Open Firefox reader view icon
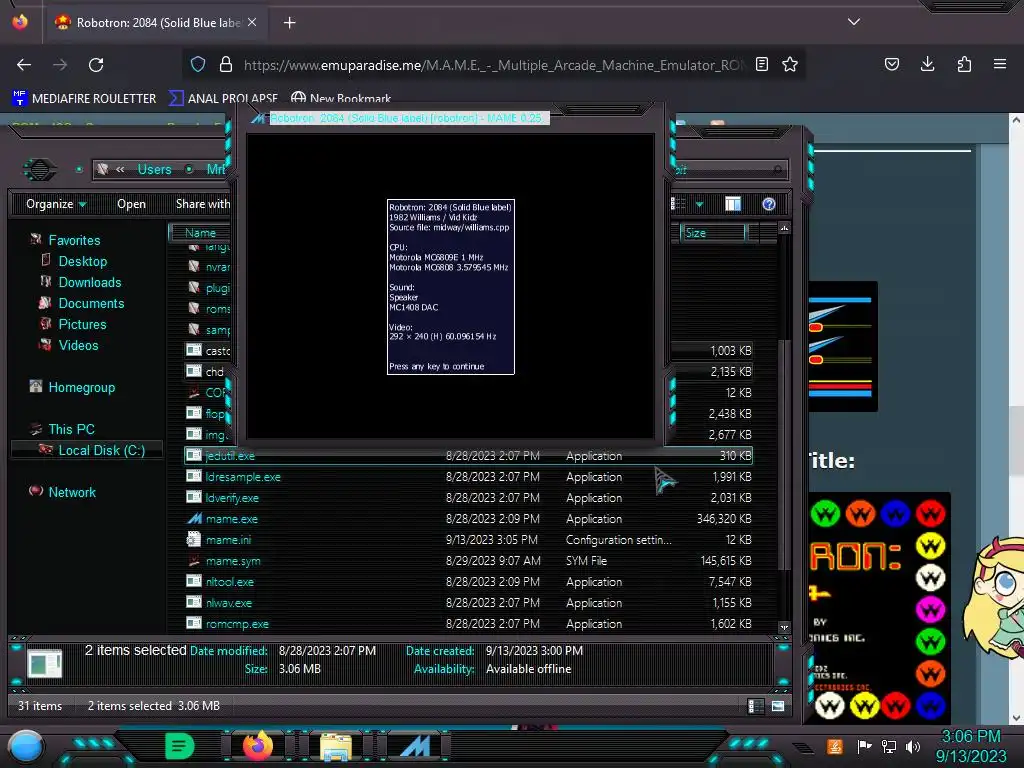 (x=761, y=64)
